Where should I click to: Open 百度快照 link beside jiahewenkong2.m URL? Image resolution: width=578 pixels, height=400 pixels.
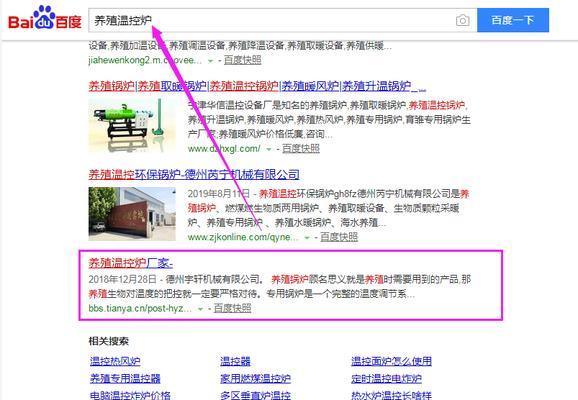243,60
